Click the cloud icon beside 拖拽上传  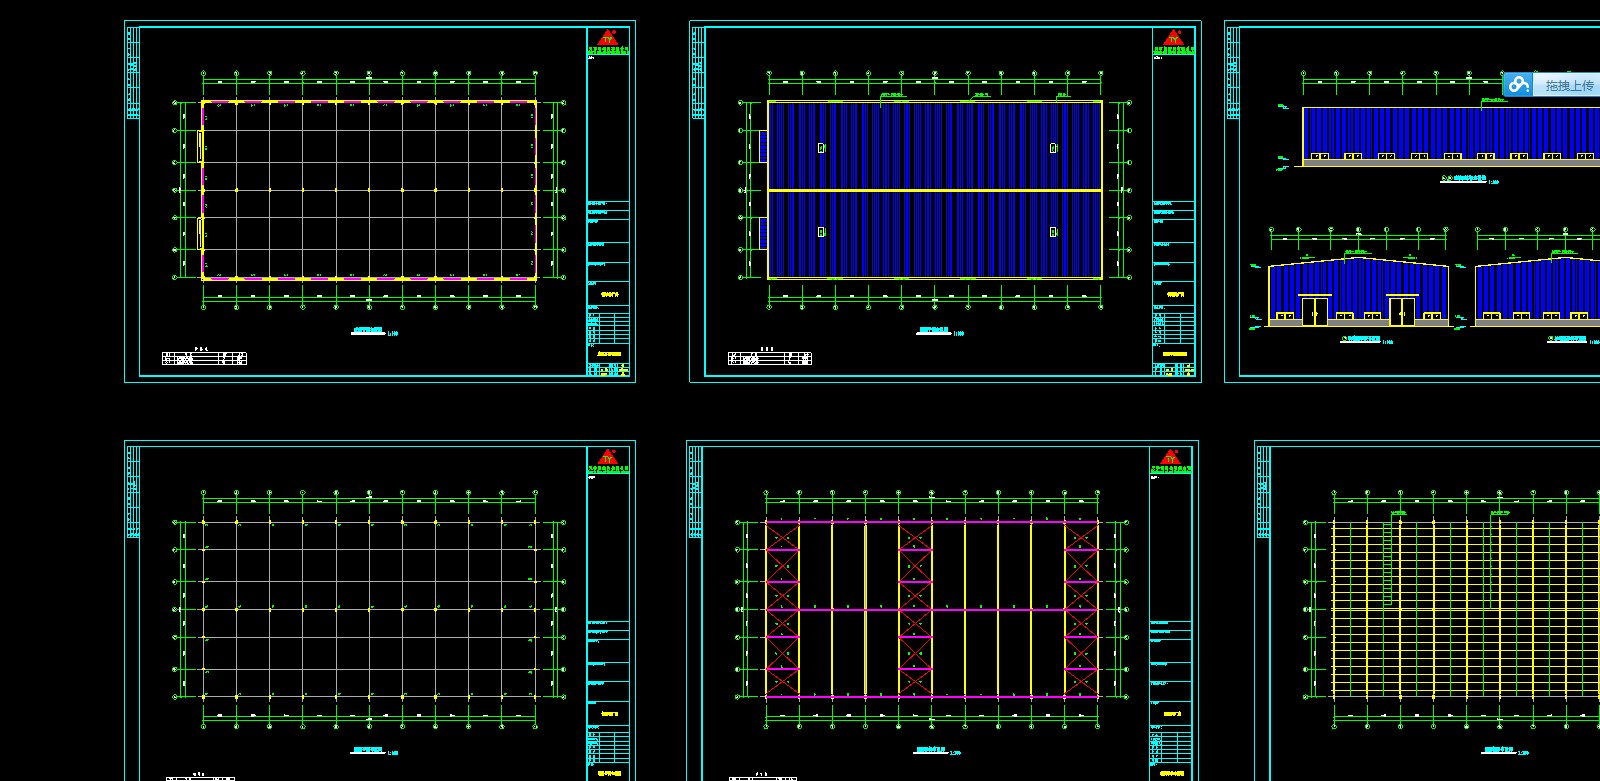tap(1519, 85)
